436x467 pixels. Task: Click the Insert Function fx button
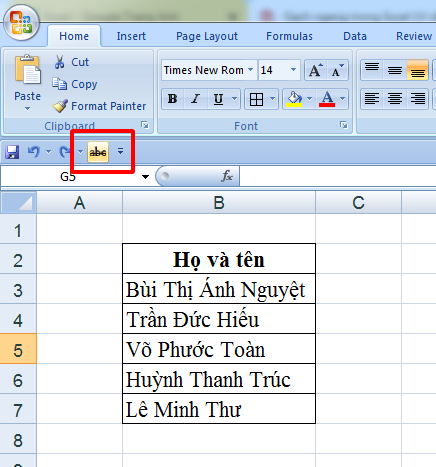pyautogui.click(x=227, y=176)
